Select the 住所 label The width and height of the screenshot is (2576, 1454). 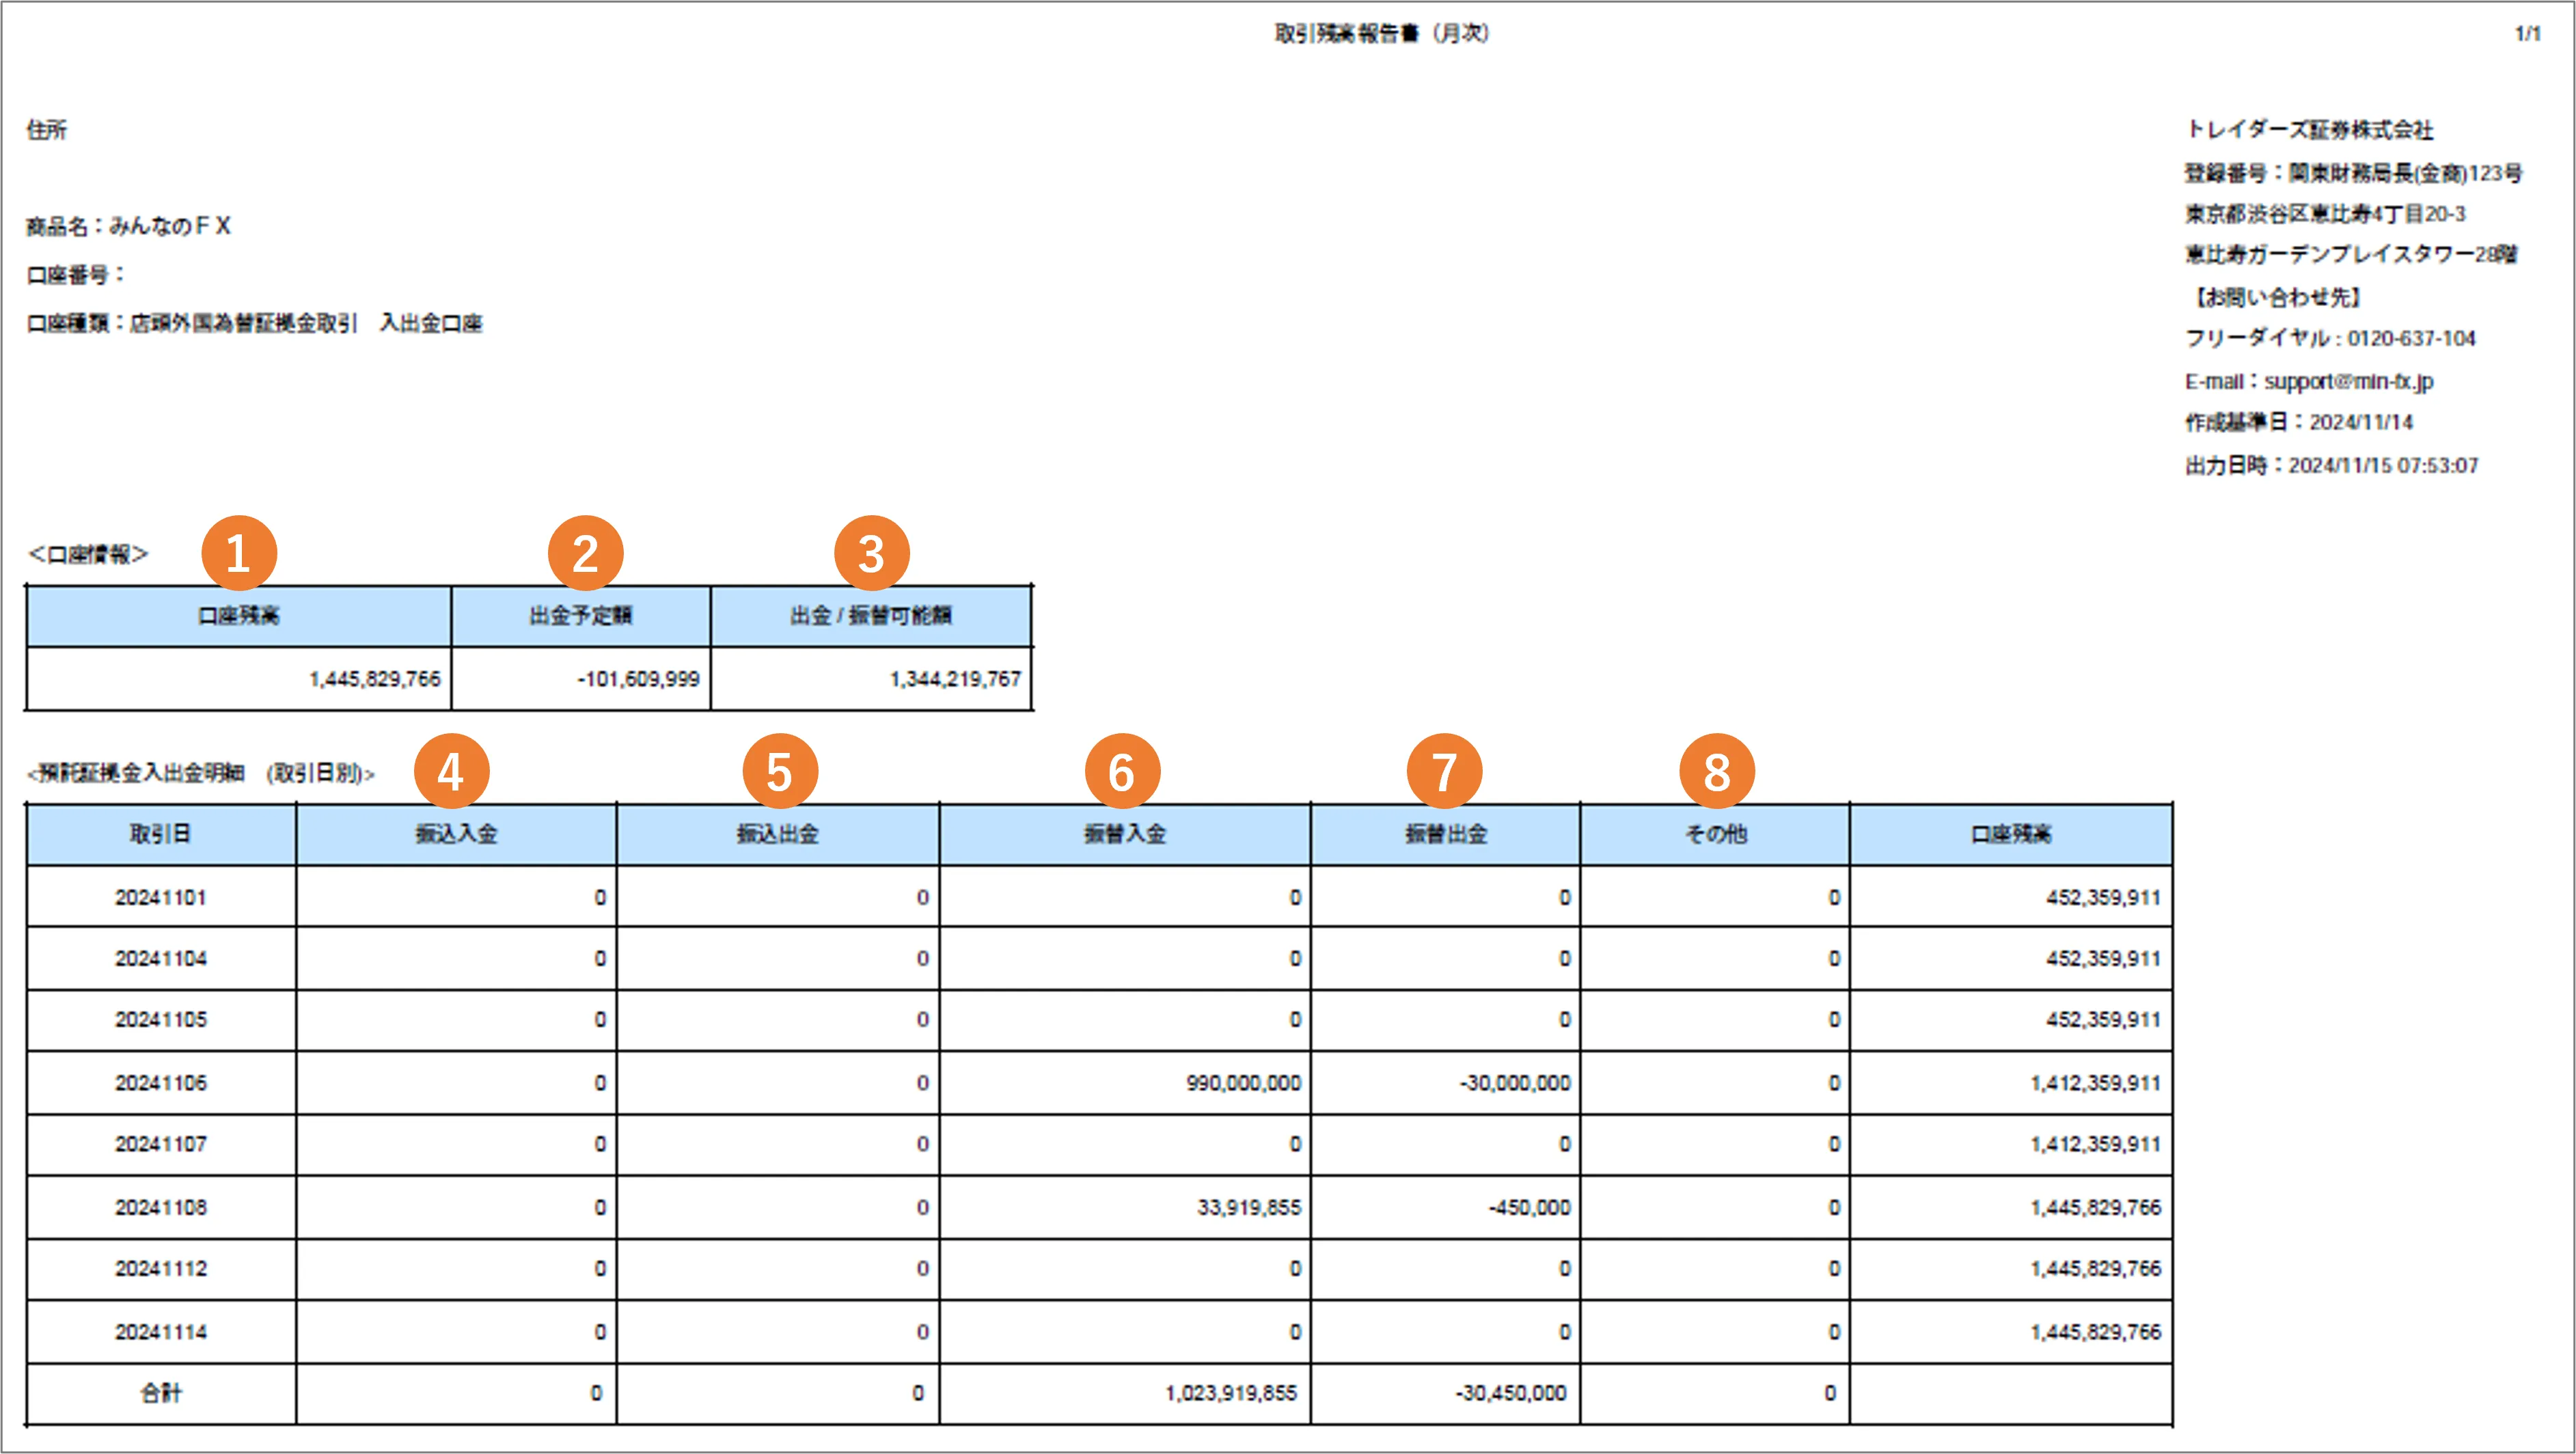(x=46, y=130)
